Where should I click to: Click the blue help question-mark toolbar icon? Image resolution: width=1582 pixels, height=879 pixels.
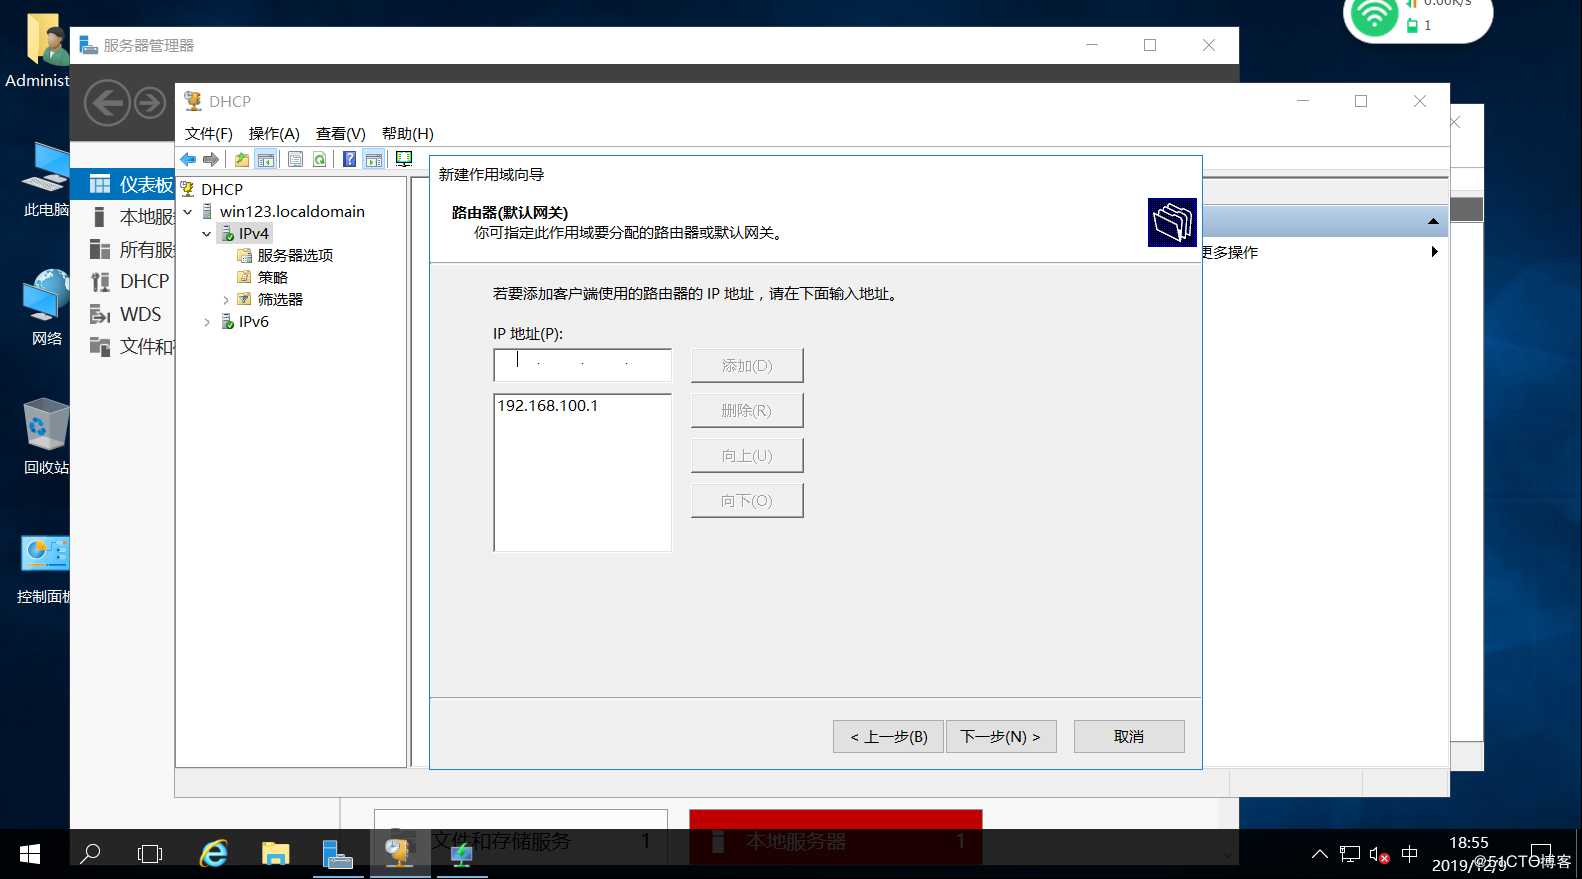pyautogui.click(x=349, y=159)
